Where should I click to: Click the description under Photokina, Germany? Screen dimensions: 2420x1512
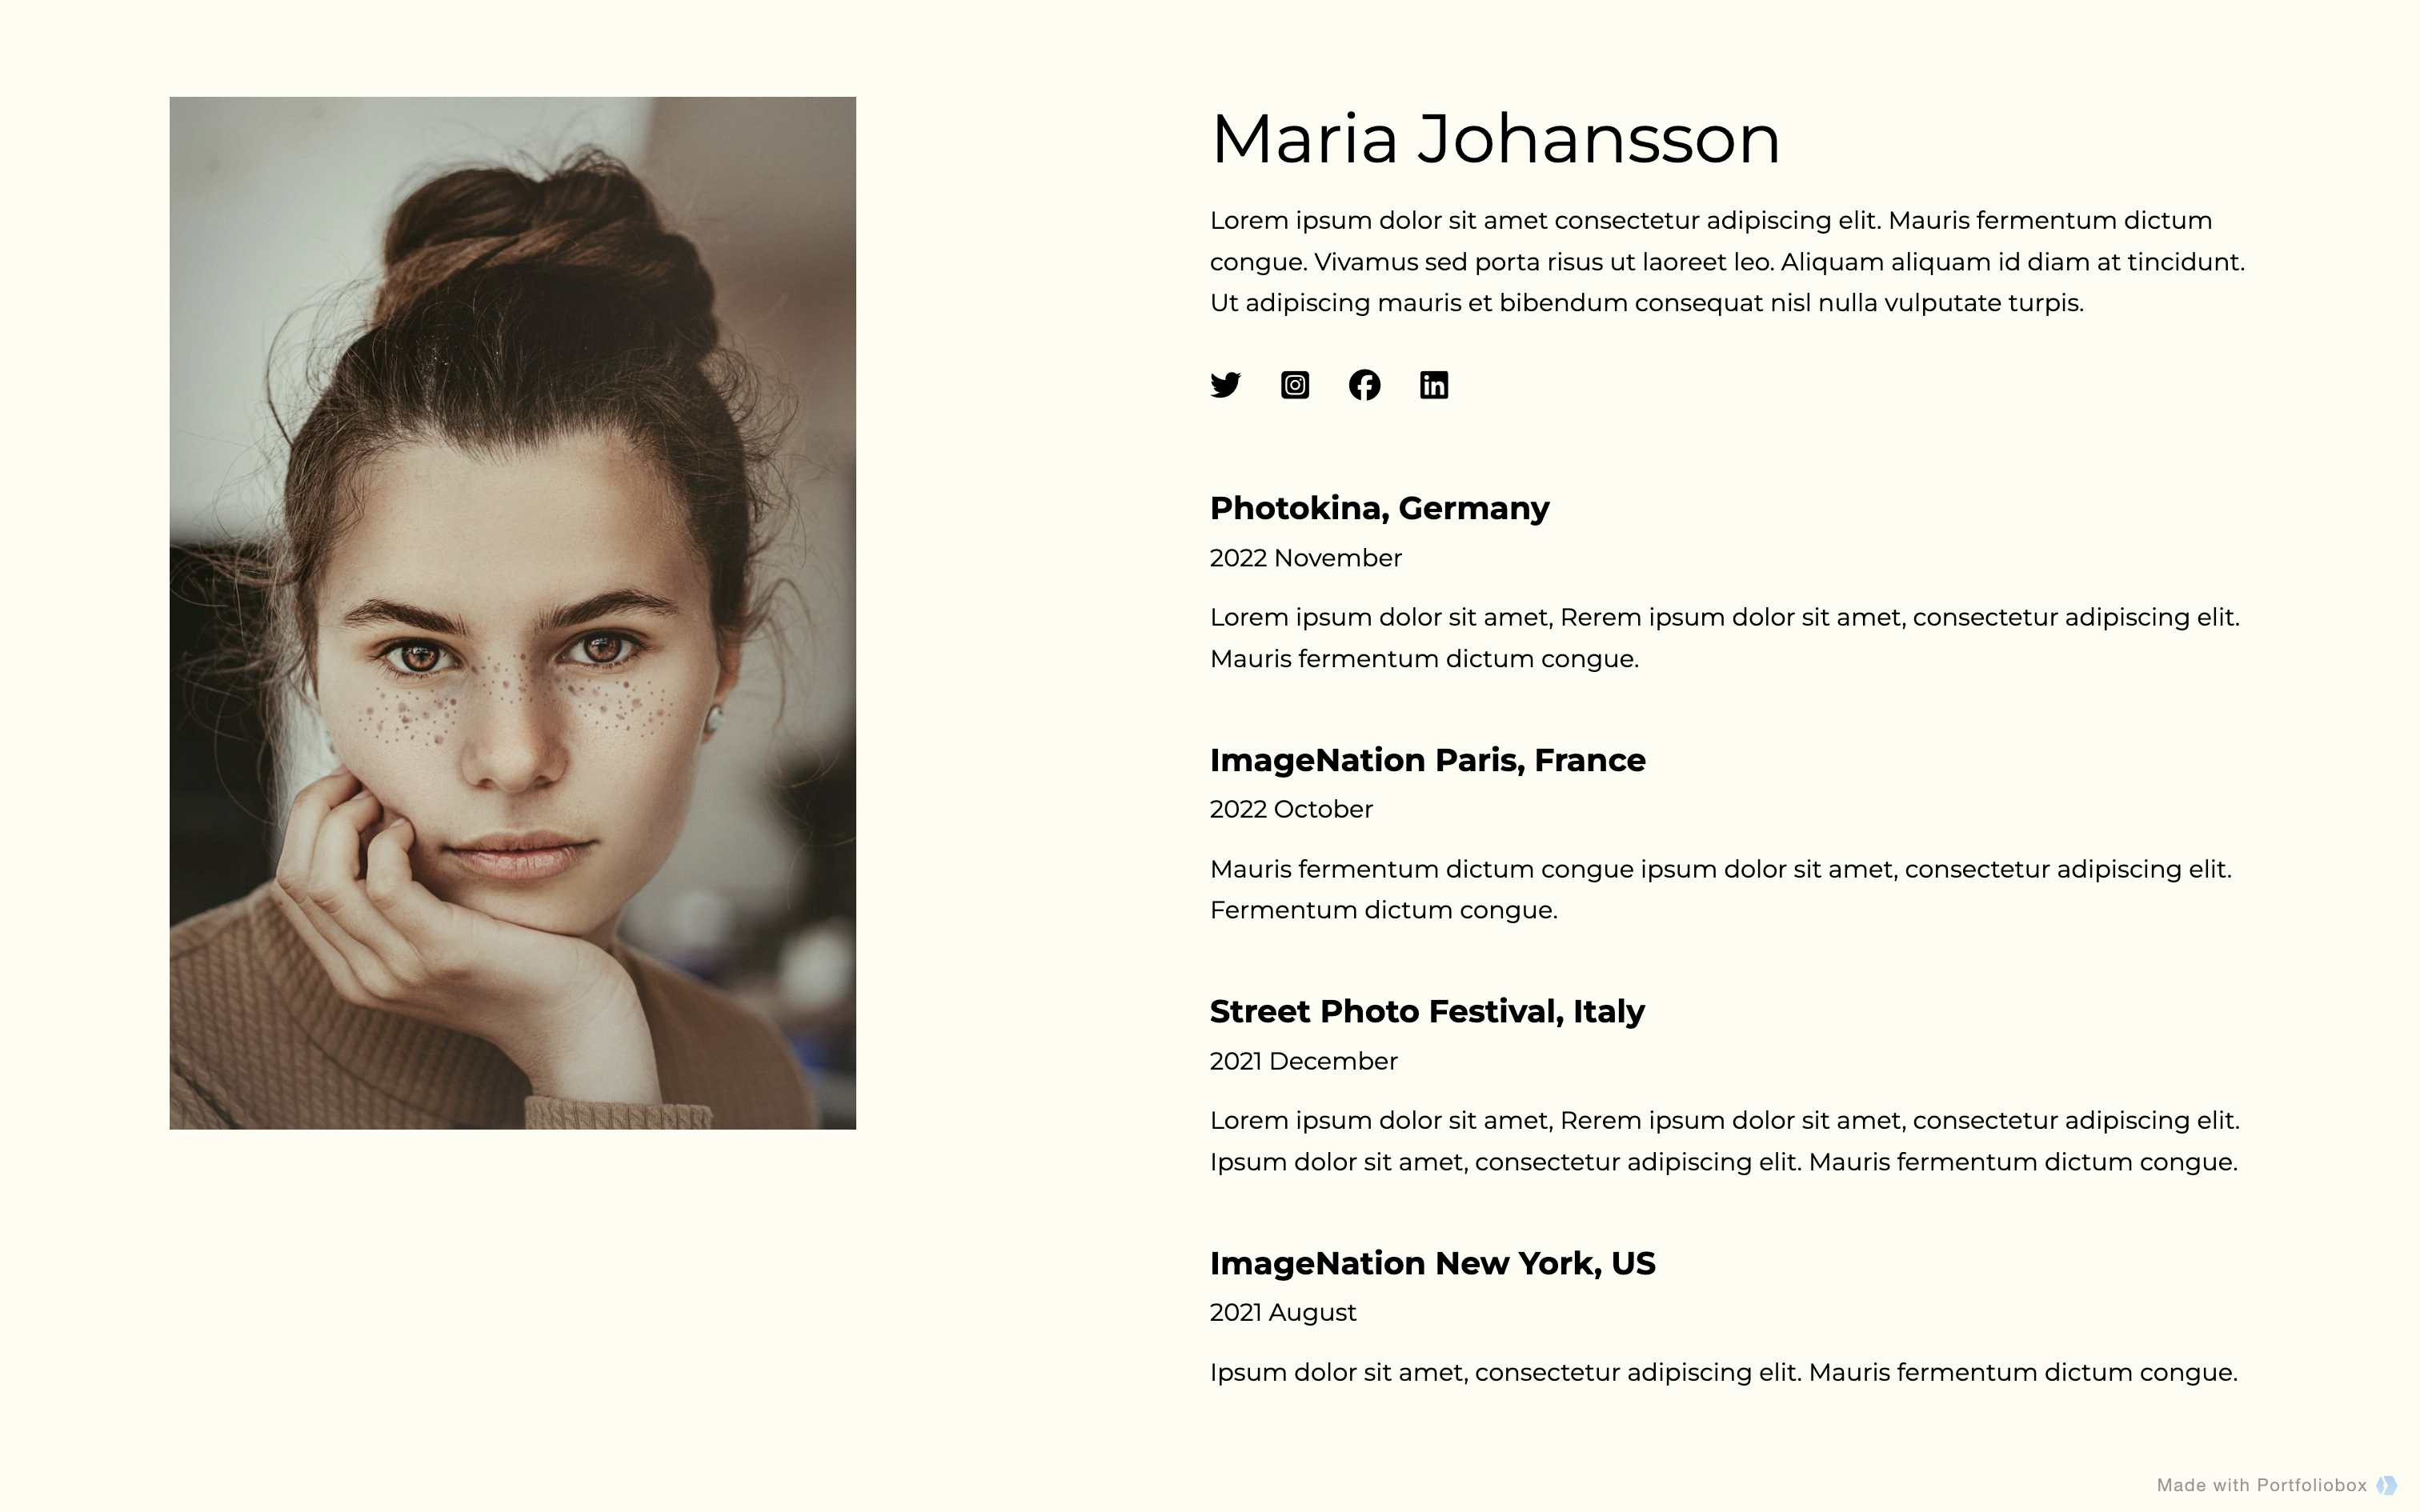(1724, 638)
